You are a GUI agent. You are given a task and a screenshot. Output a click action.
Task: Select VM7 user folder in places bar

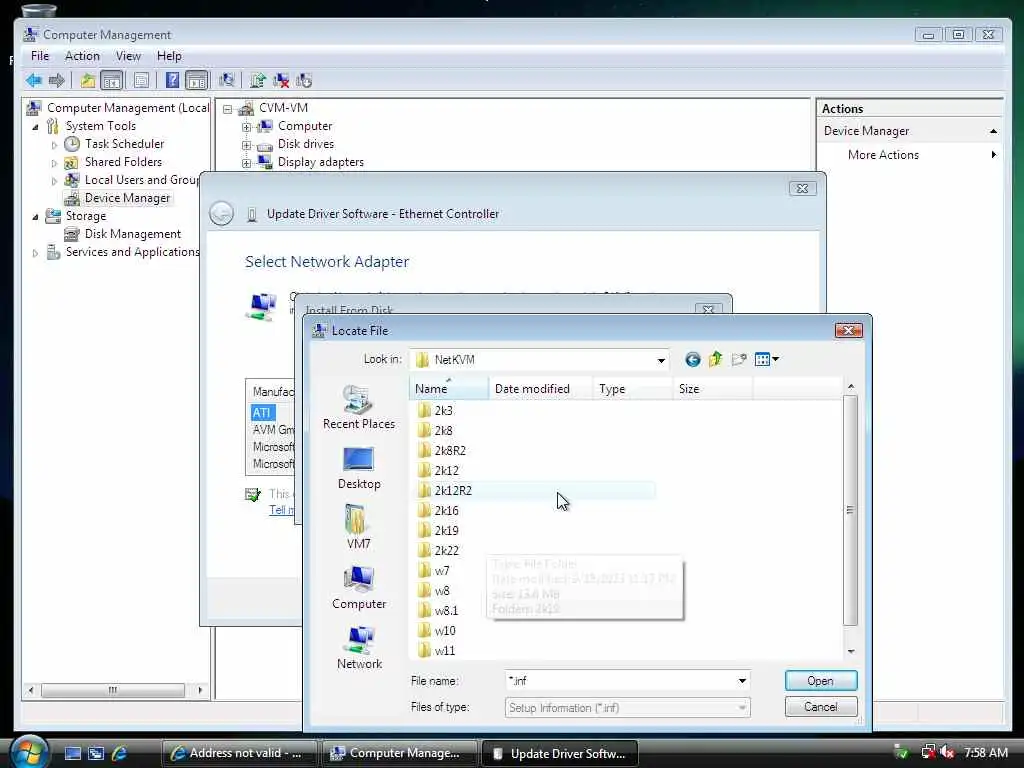click(x=359, y=528)
